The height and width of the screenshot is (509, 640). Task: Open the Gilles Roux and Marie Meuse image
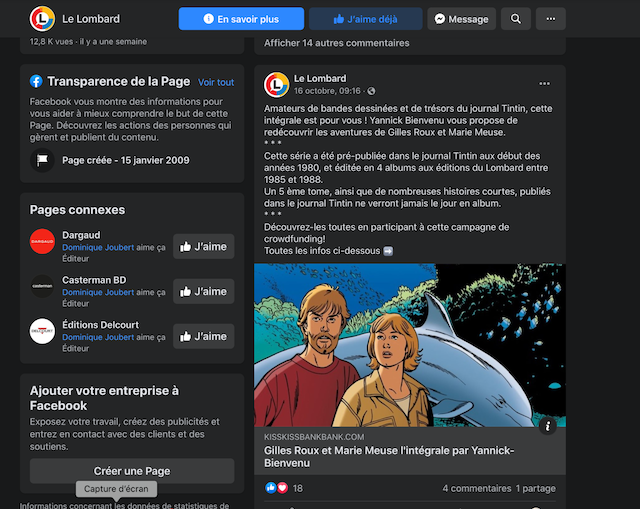(x=410, y=345)
